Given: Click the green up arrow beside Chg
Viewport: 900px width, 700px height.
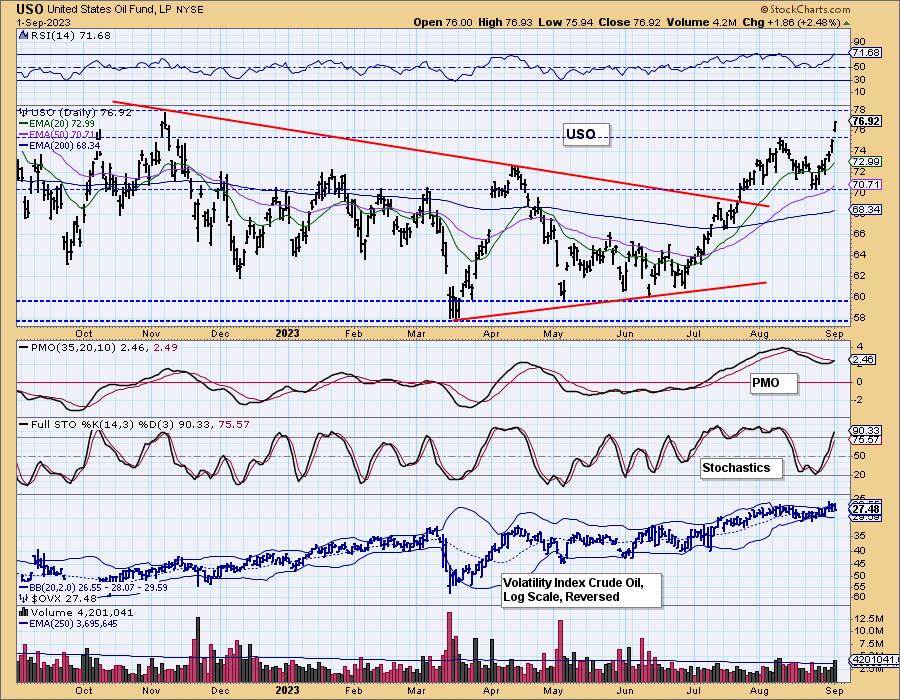Looking at the screenshot, I should point(847,23).
